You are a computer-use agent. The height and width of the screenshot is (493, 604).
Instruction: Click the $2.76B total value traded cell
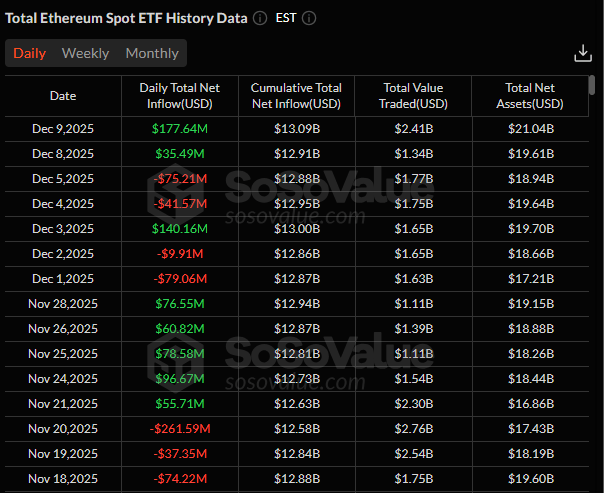coord(413,428)
